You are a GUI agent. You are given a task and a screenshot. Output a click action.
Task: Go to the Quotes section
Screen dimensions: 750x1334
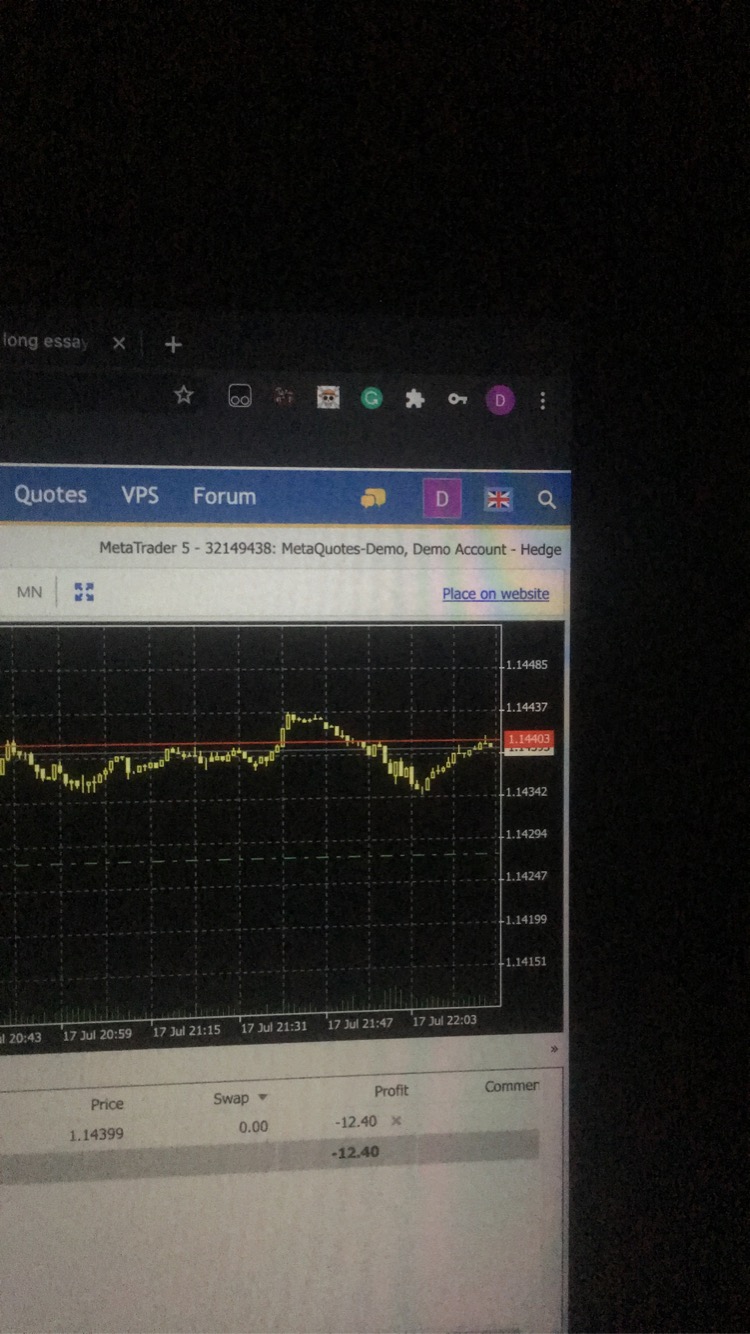[x=50, y=494]
